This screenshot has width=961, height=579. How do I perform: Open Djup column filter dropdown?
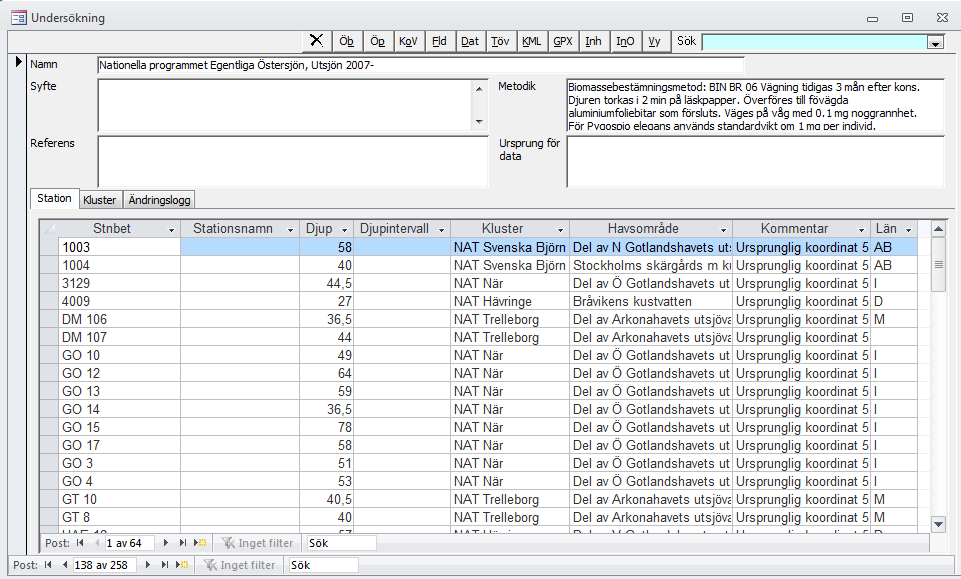(x=344, y=230)
